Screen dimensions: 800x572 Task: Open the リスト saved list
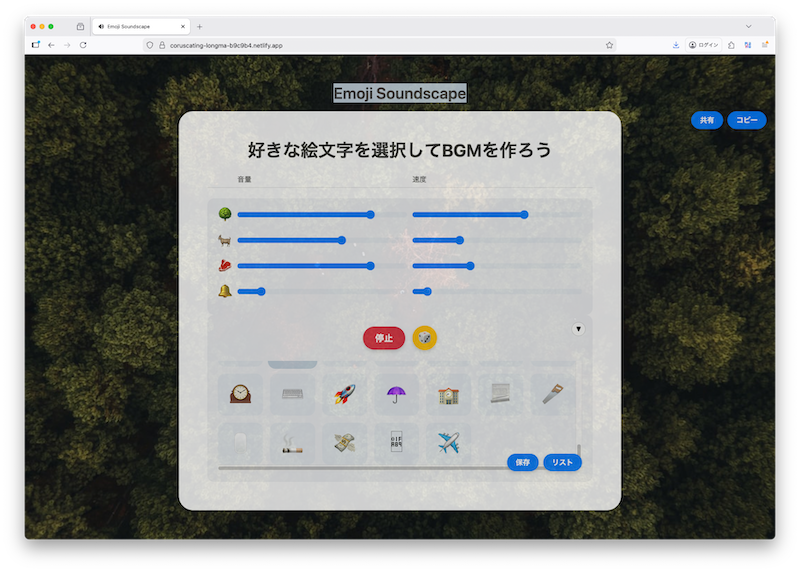tap(562, 462)
